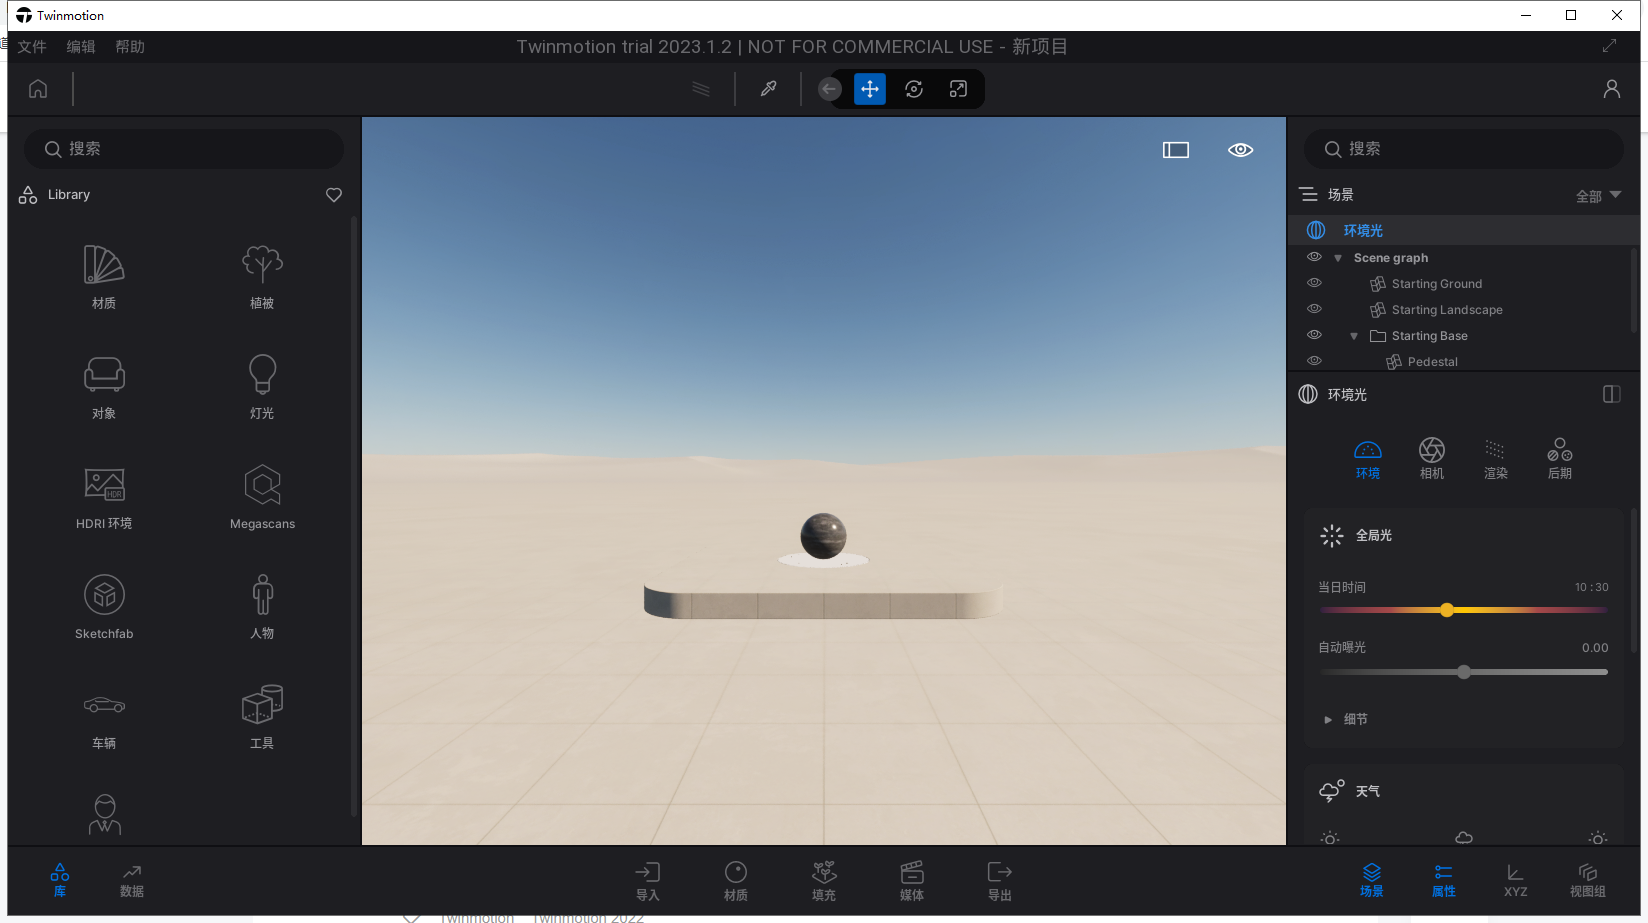Screen dimensions: 1648x923
Task: Click the 场景 header list icon
Action: (x=1308, y=194)
